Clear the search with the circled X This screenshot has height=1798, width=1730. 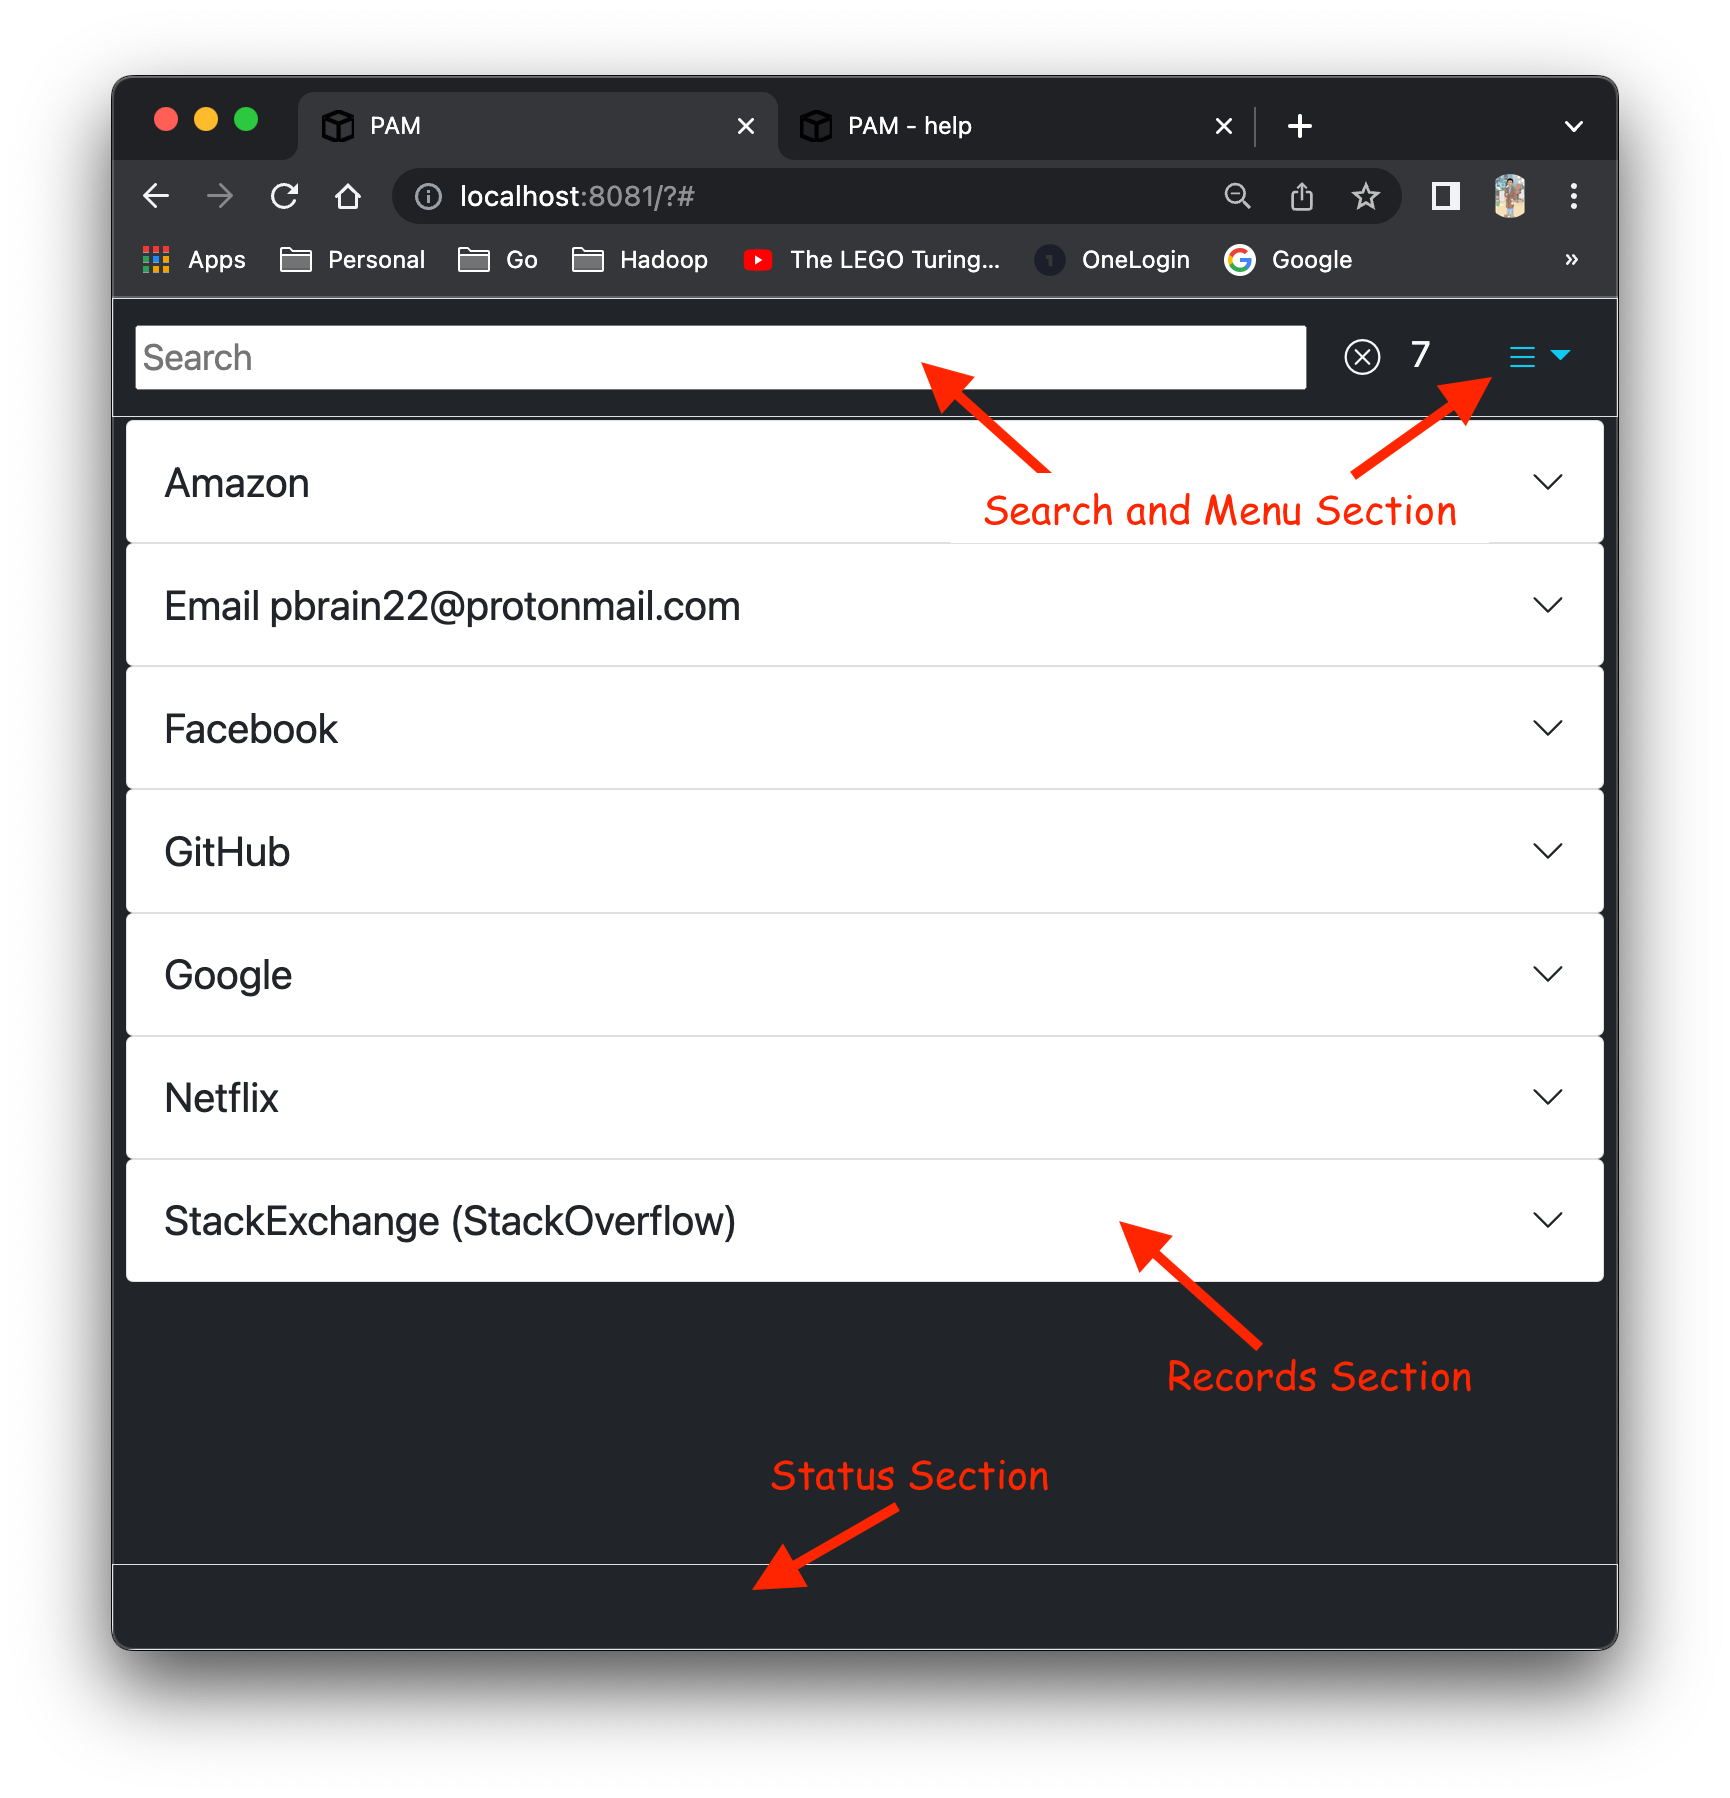[x=1362, y=356]
